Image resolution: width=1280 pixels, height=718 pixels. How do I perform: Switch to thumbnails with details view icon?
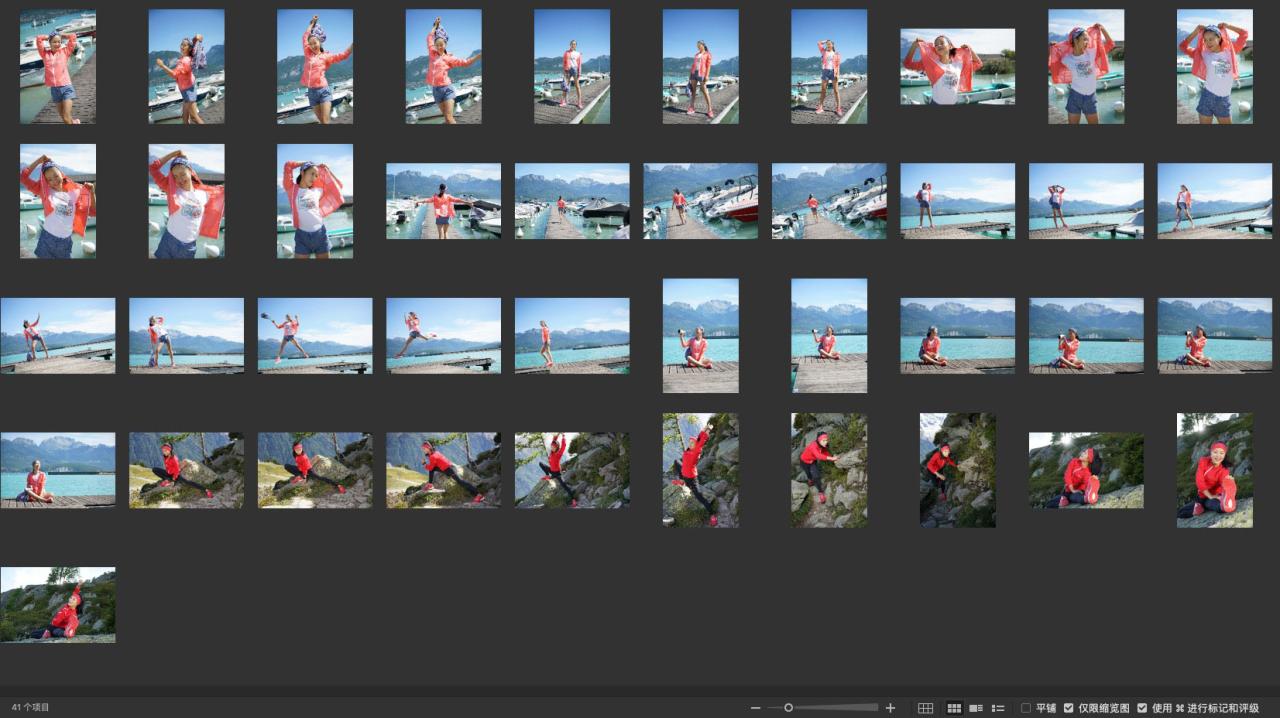point(976,708)
